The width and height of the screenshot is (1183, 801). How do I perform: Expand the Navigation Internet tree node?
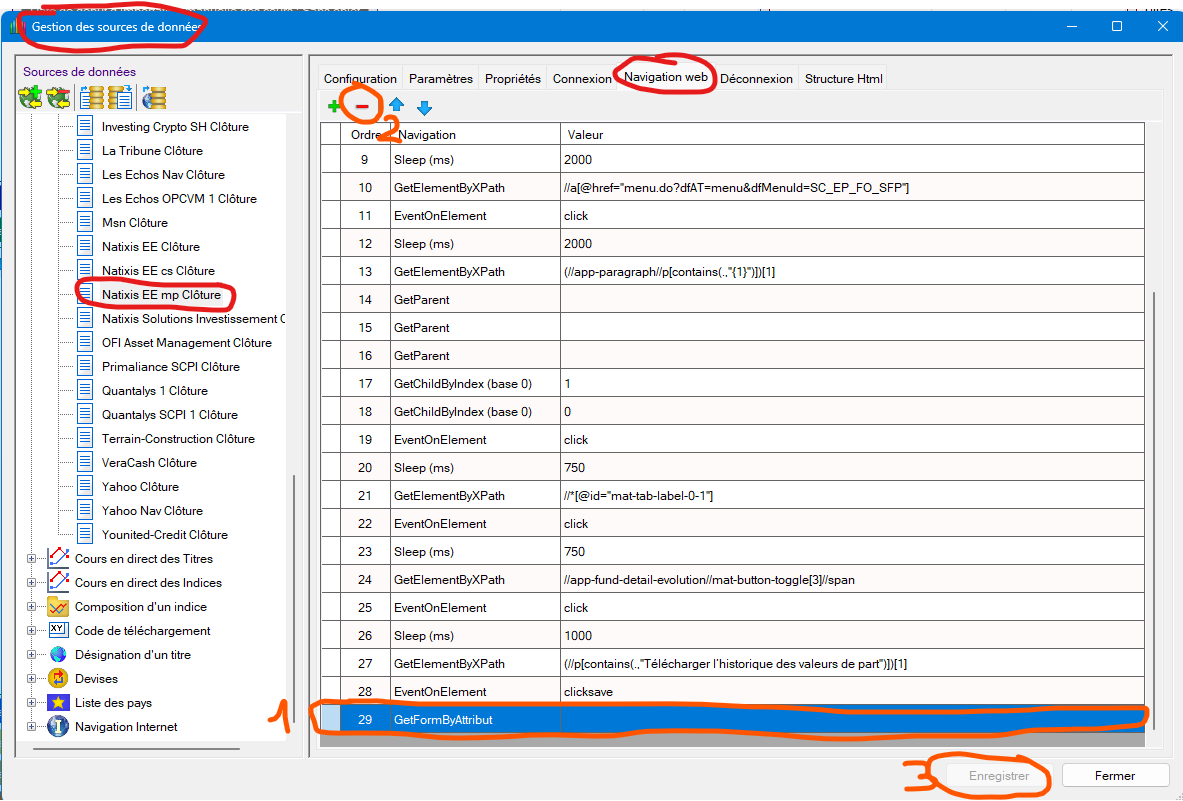pyautogui.click(x=31, y=727)
